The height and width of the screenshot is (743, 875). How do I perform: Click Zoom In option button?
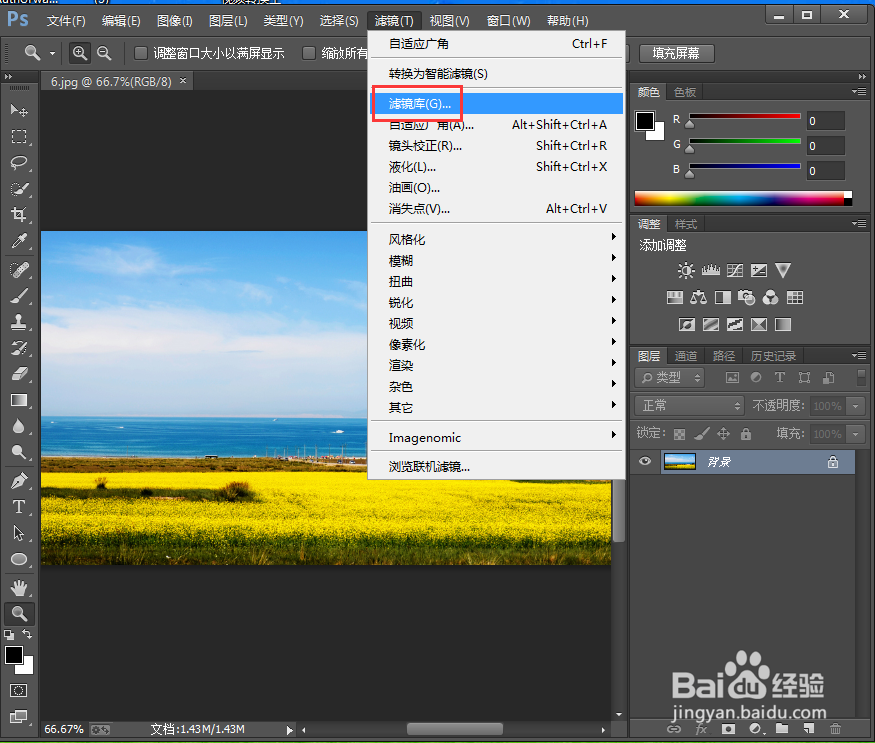(80, 53)
